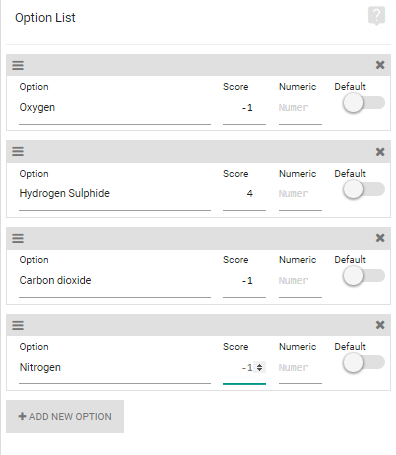Turn on Default for Carbon dioxide
This screenshot has width=396, height=455.
tap(363, 276)
